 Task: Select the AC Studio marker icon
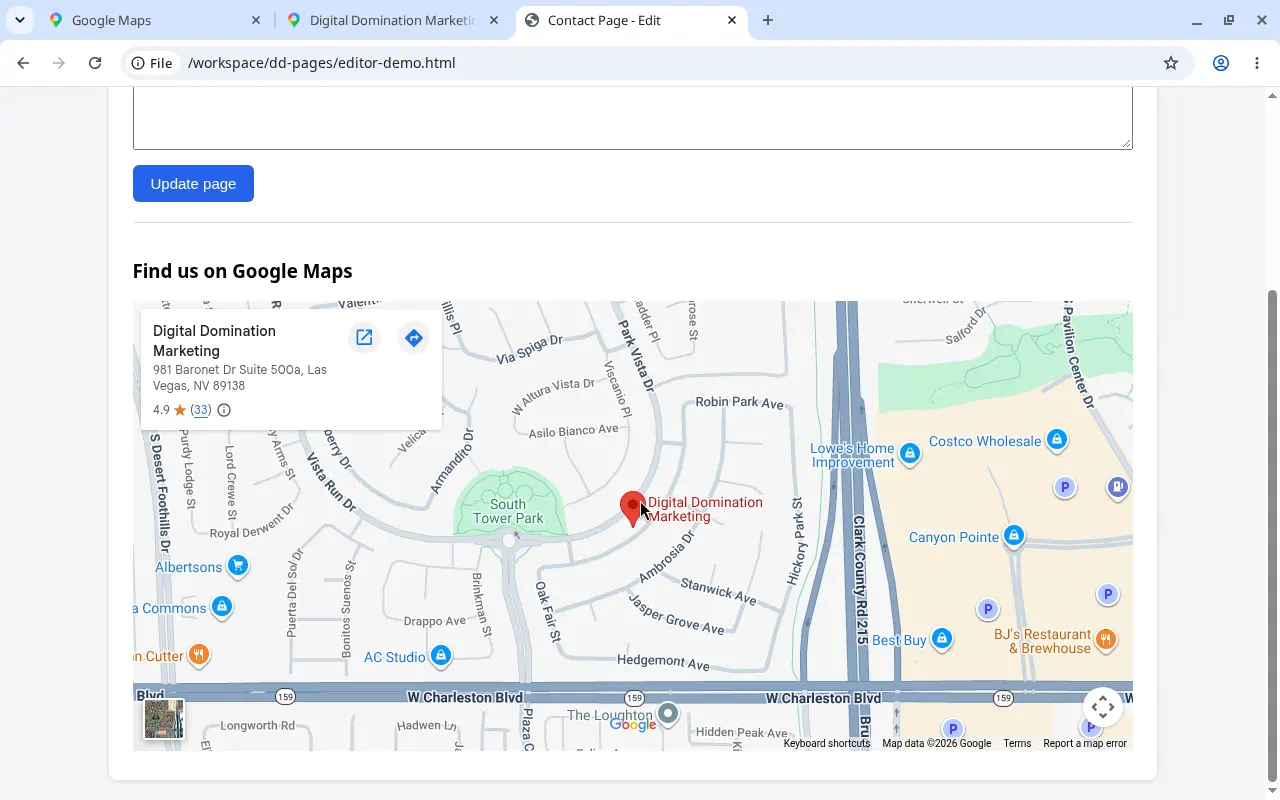pos(440,656)
